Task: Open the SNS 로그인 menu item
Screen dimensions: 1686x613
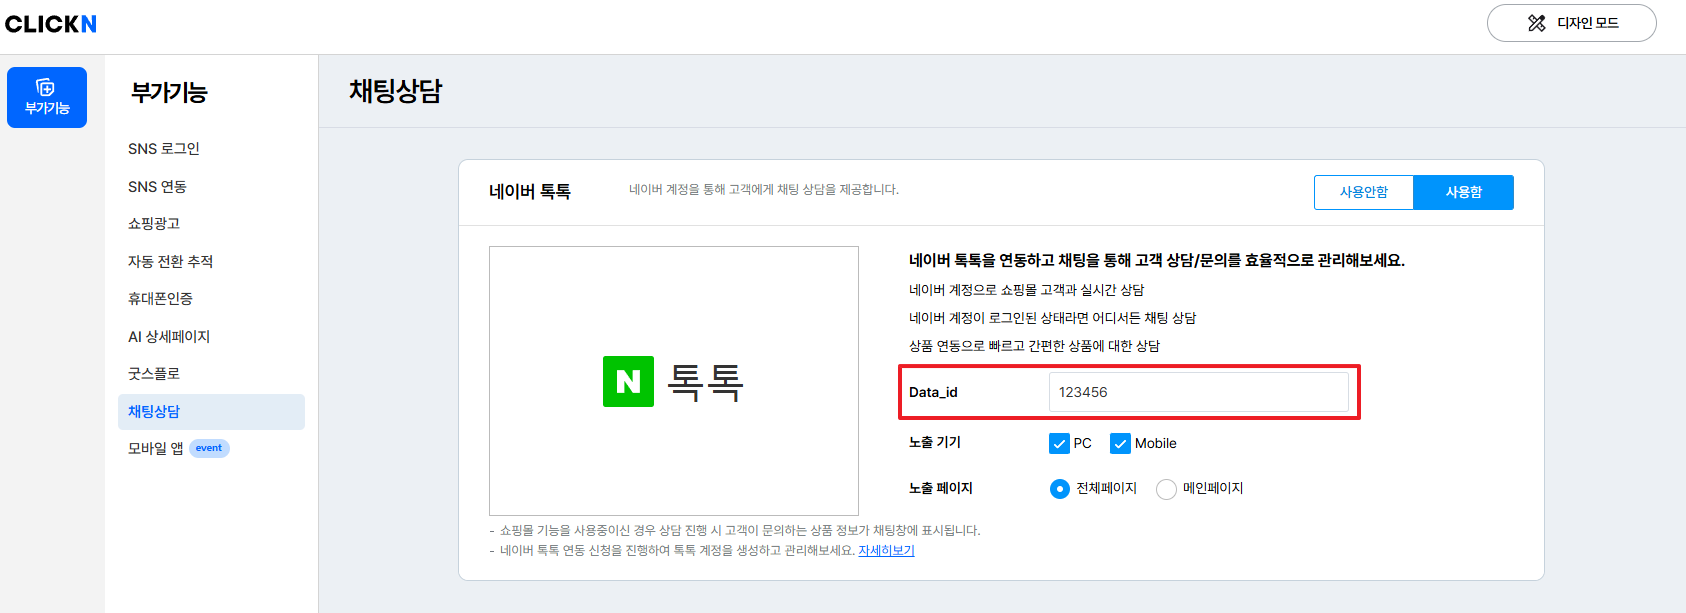Action: click(x=164, y=149)
